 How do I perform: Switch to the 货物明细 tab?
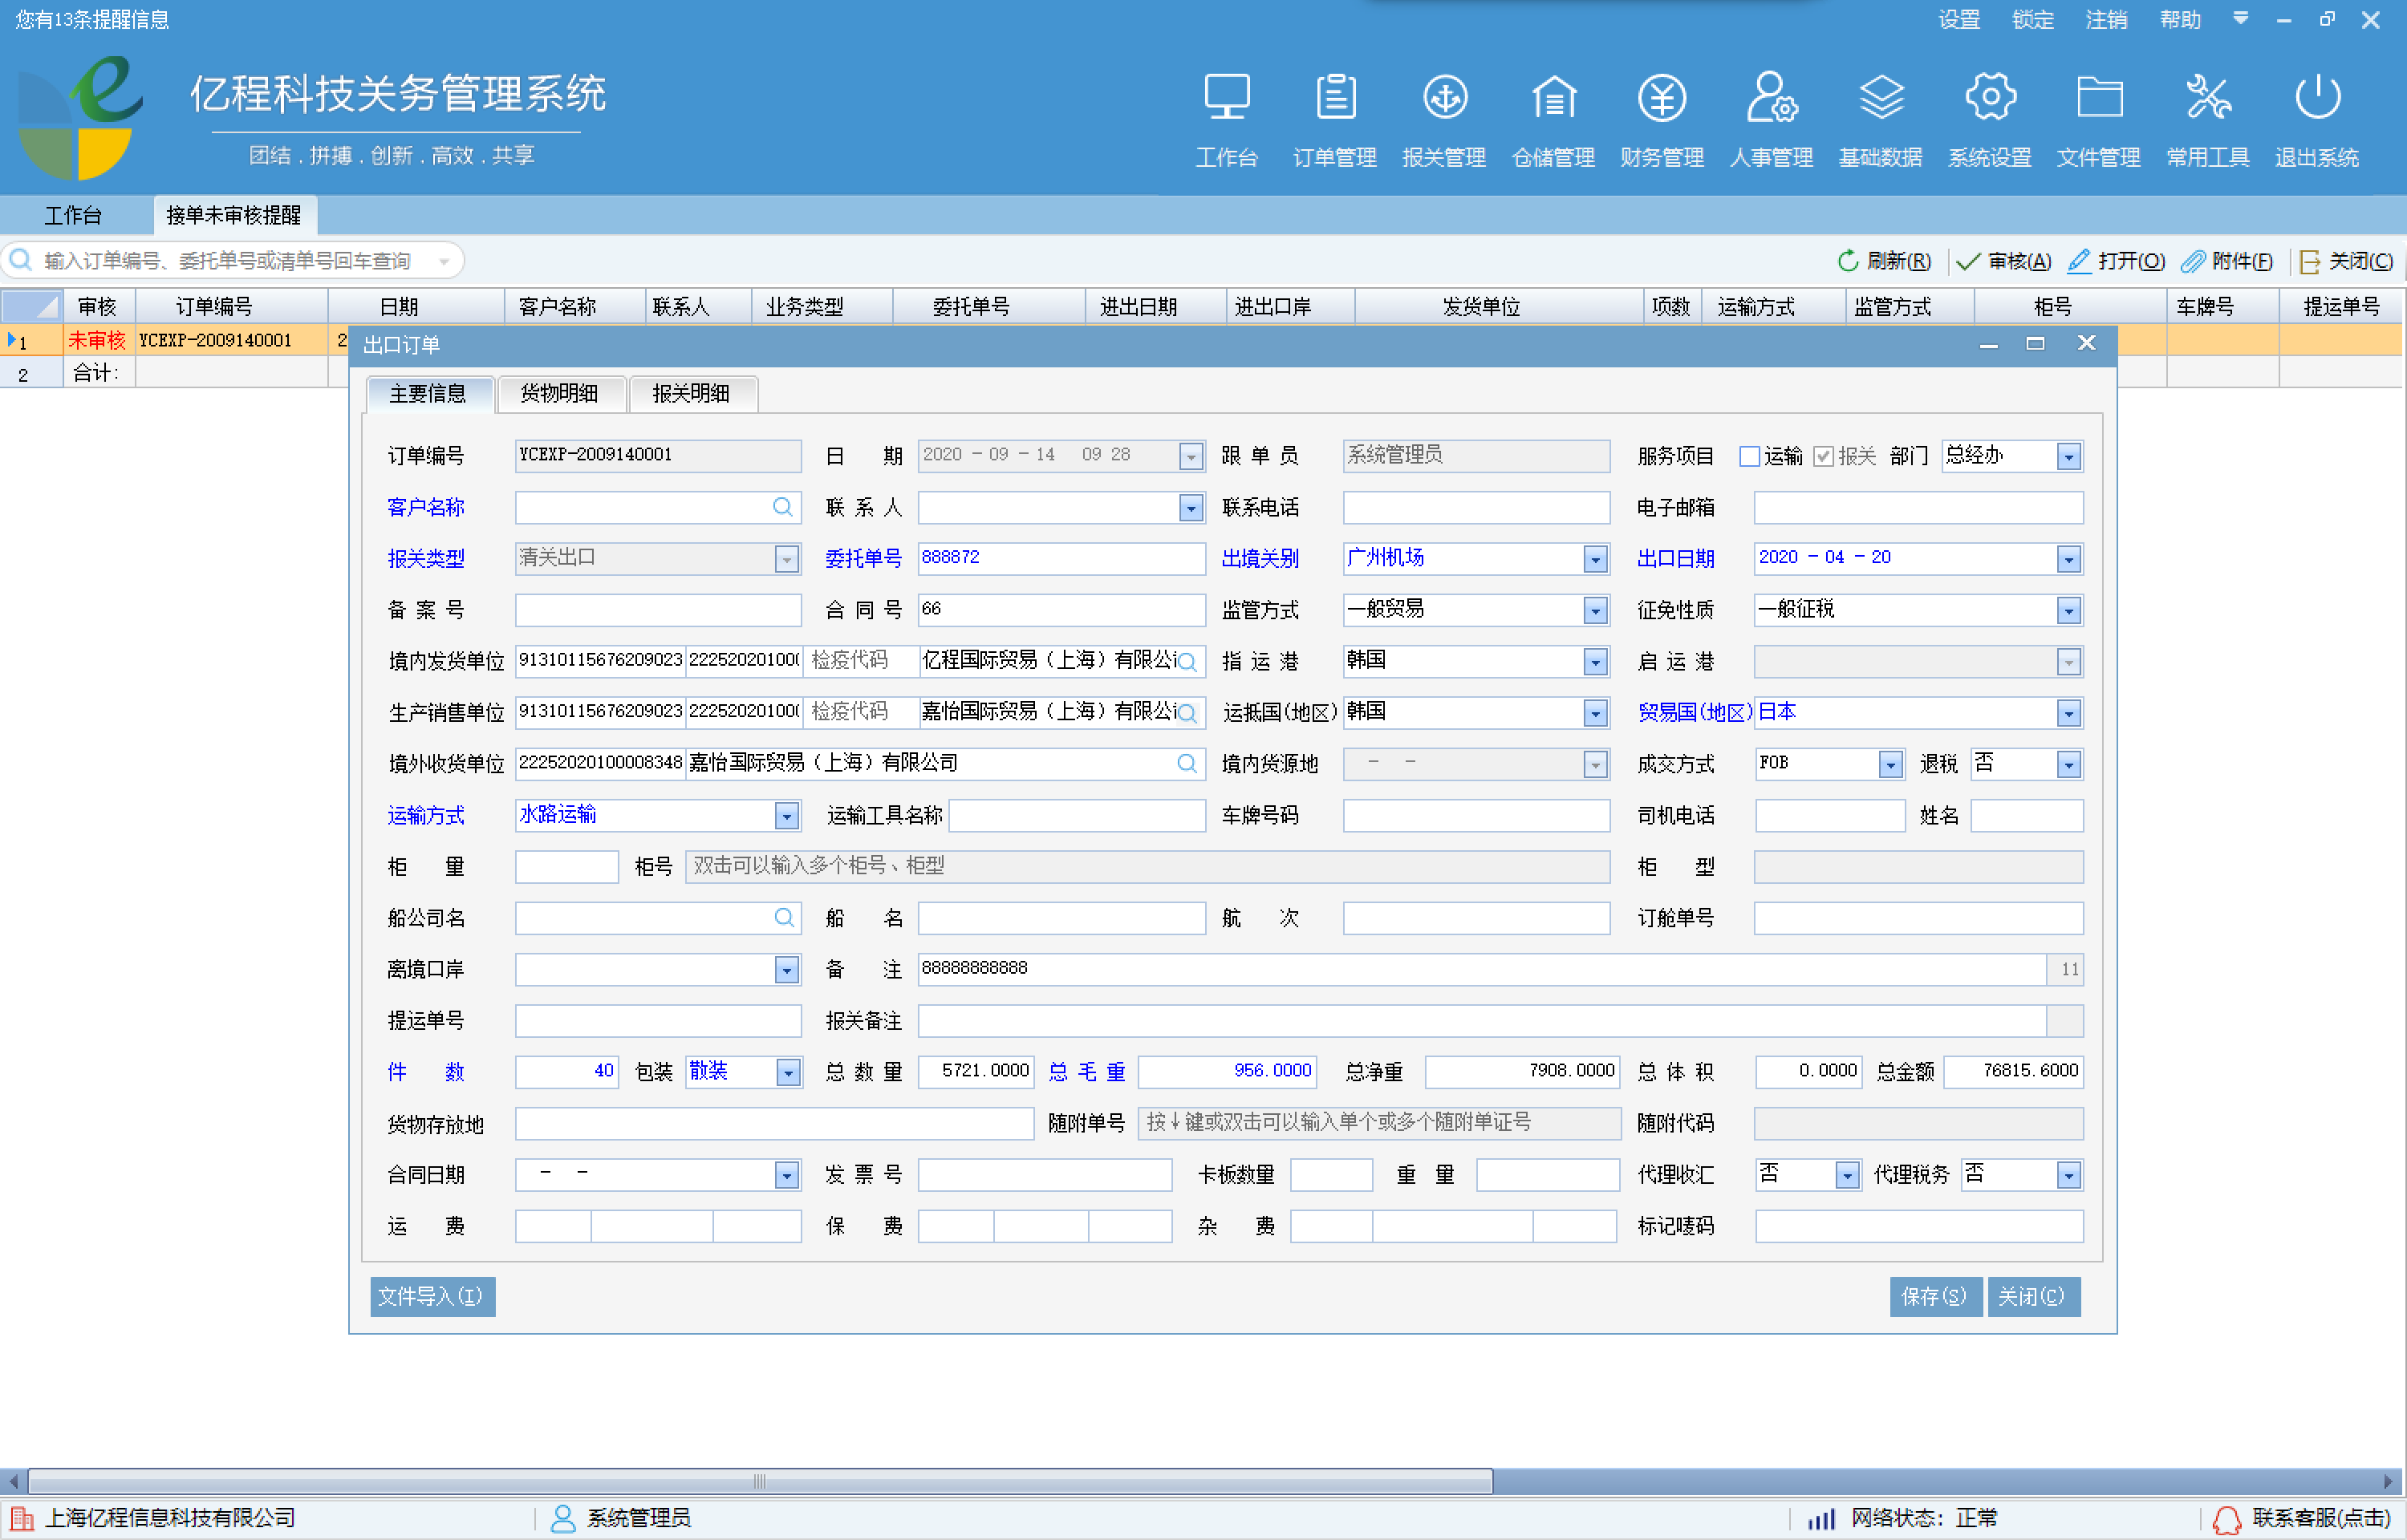561,394
